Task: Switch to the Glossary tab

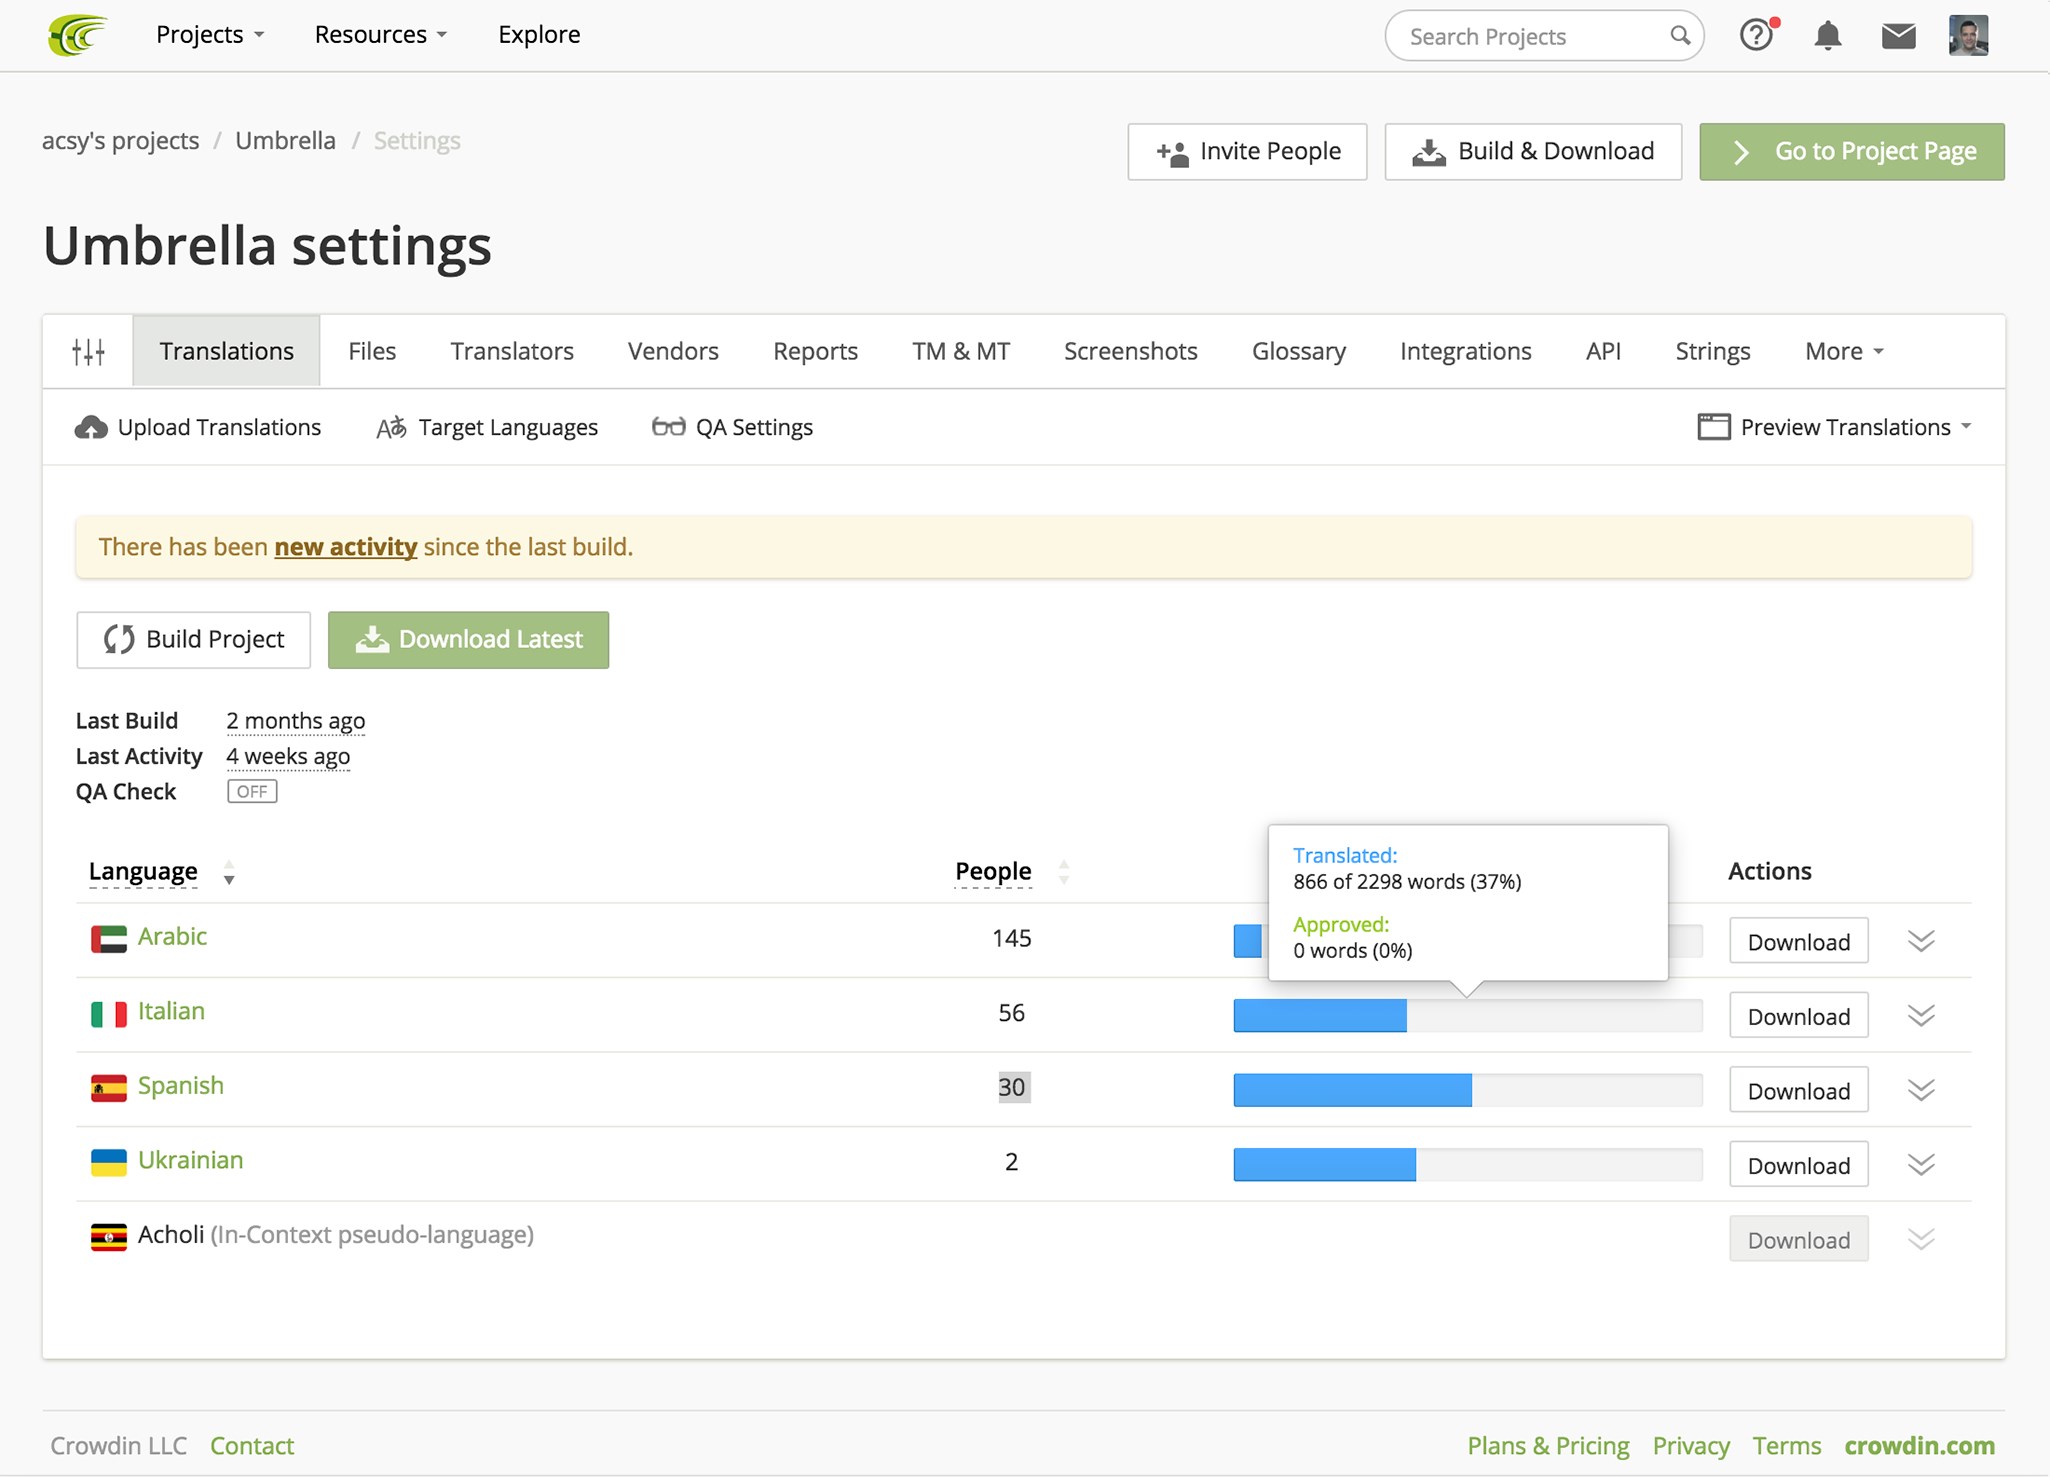Action: pyautogui.click(x=1299, y=351)
